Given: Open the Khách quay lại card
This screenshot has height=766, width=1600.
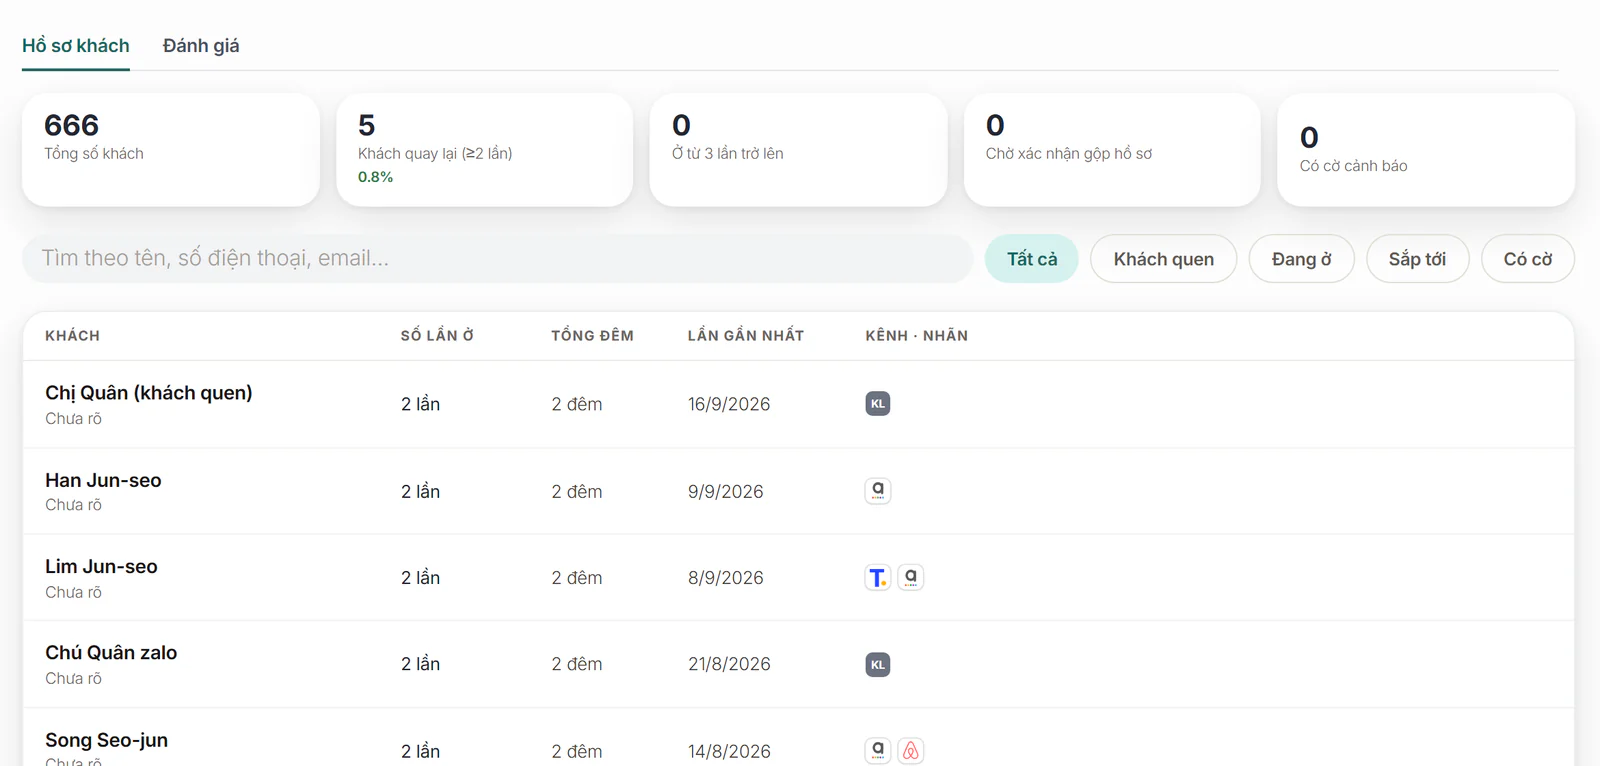Looking at the screenshot, I should coord(485,150).
